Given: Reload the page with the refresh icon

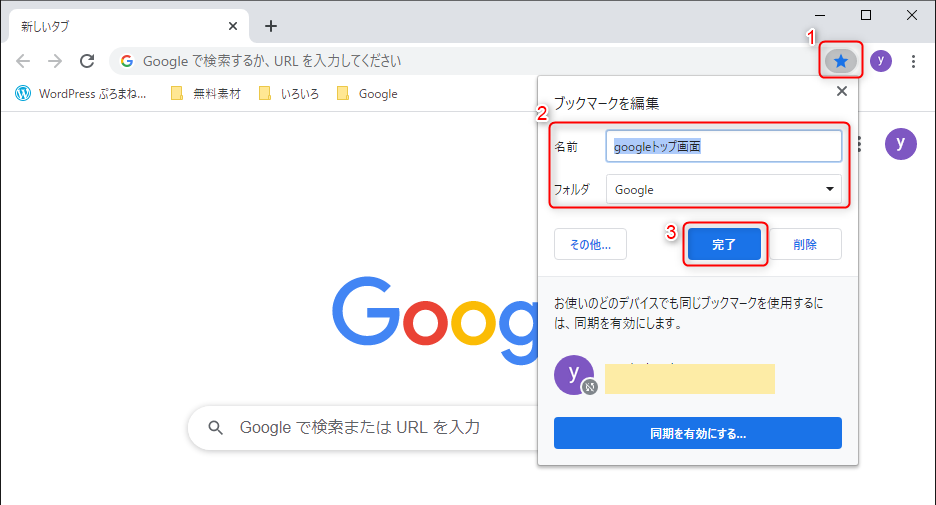Looking at the screenshot, I should pos(87,61).
